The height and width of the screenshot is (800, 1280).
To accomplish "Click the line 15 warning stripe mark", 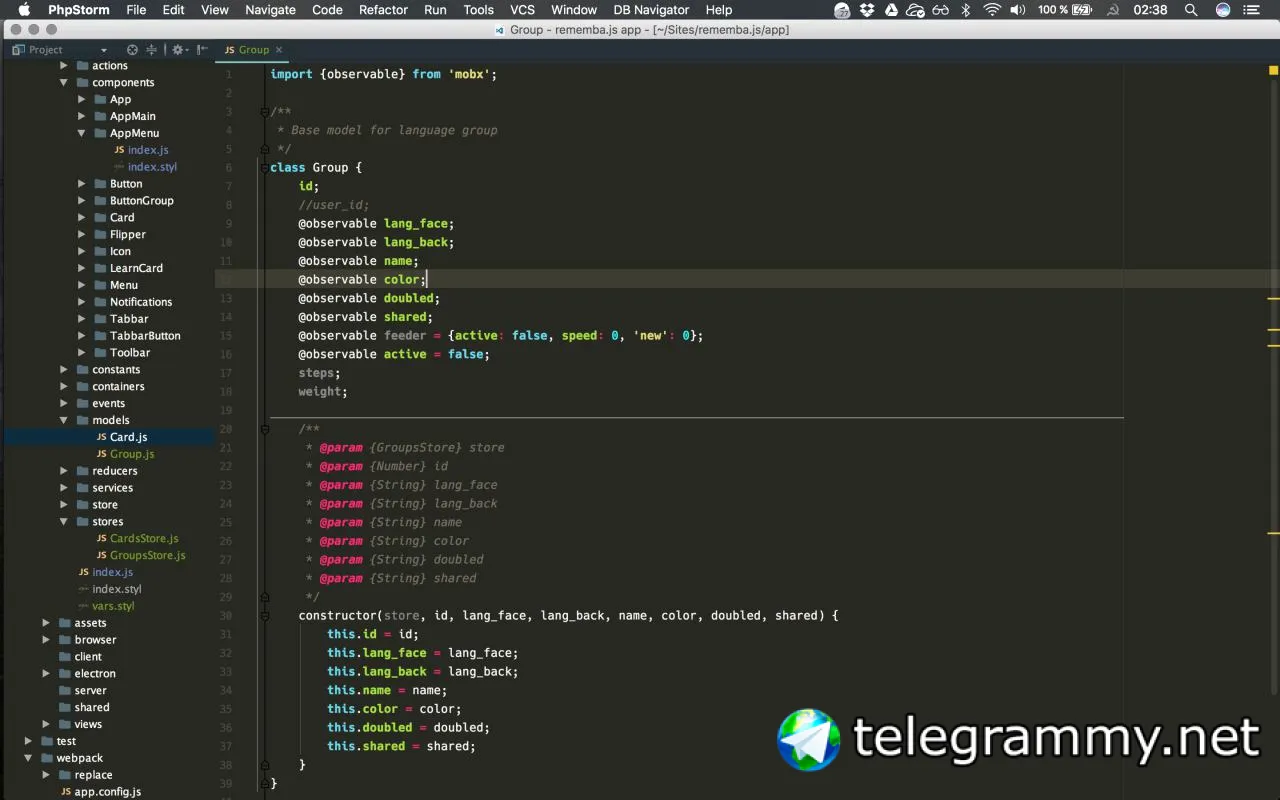I will (1274, 329).
